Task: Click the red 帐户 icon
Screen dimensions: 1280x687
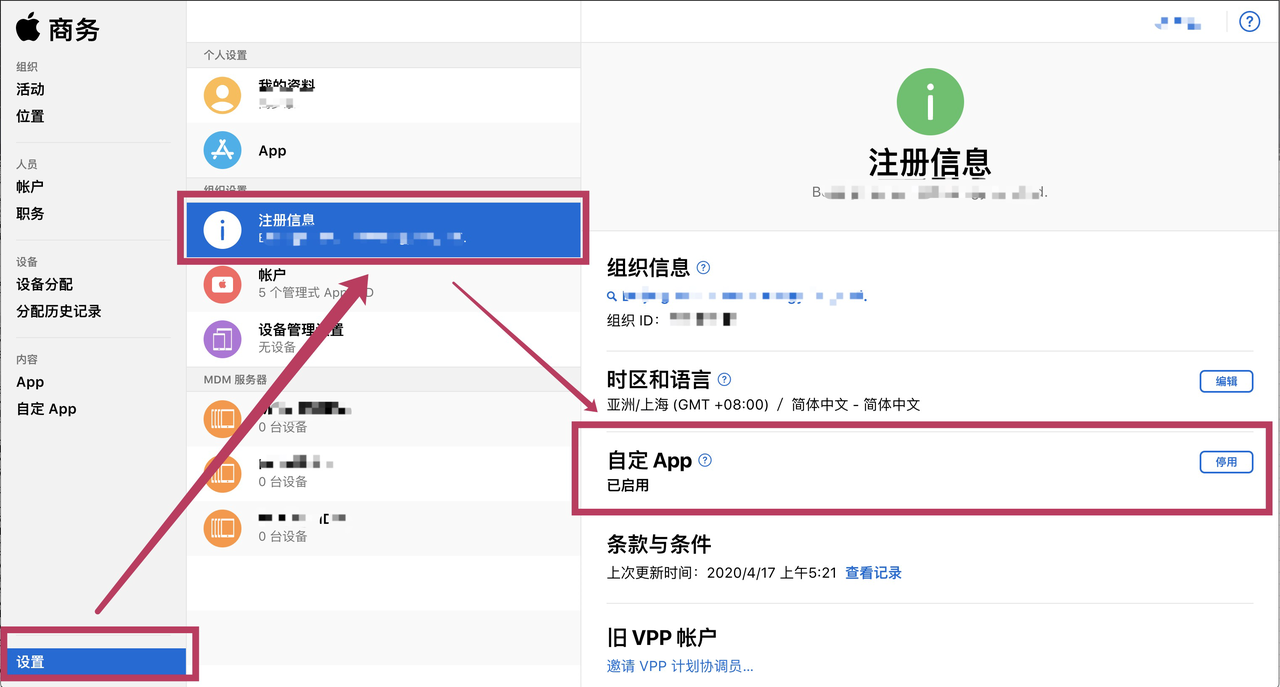Action: pos(222,284)
